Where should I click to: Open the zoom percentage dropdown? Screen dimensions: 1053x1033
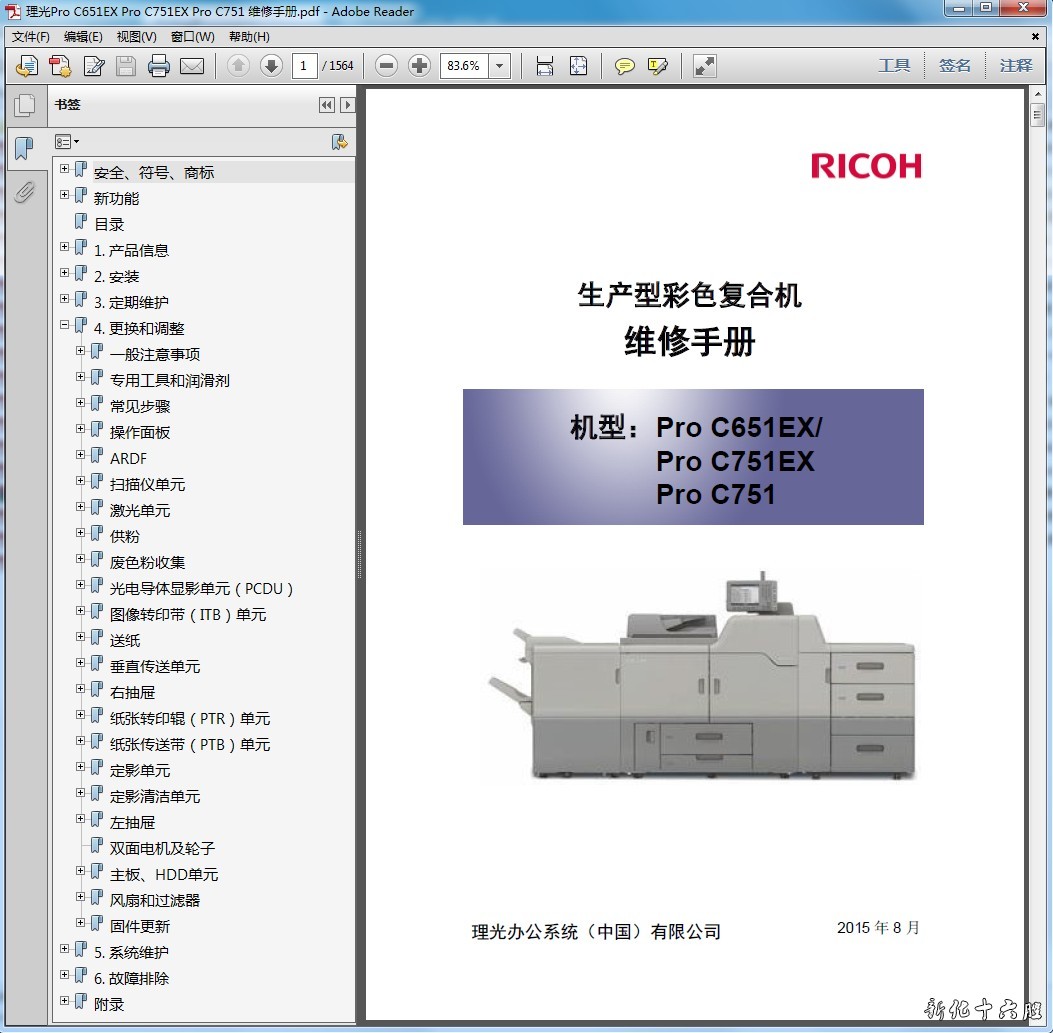pyautogui.click(x=500, y=66)
